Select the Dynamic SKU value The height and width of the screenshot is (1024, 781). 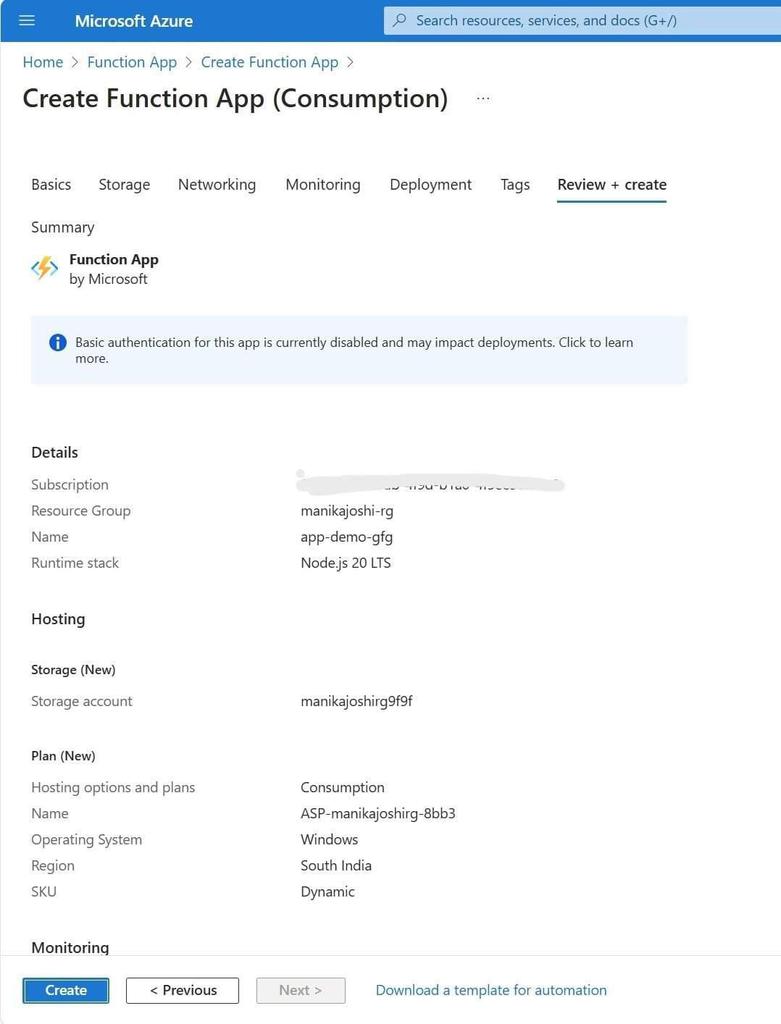point(327,892)
